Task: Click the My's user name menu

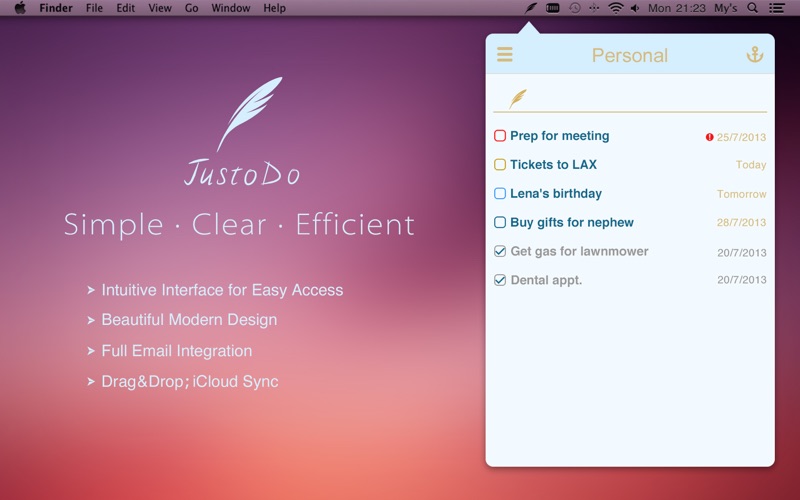Action: point(726,8)
